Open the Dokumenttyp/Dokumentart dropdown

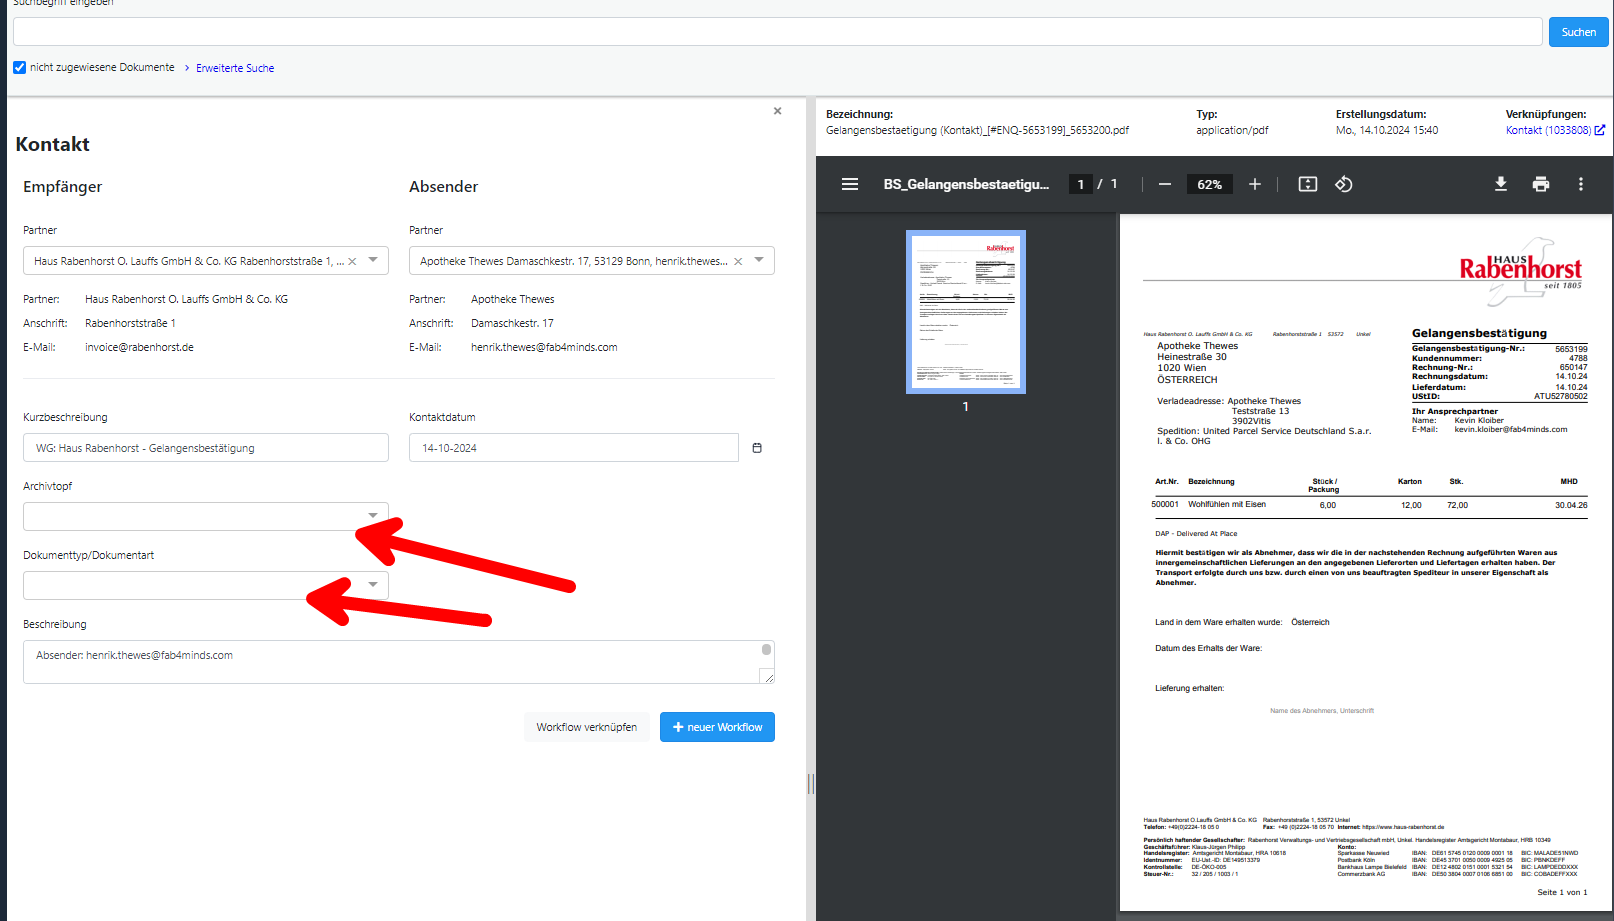click(373, 585)
